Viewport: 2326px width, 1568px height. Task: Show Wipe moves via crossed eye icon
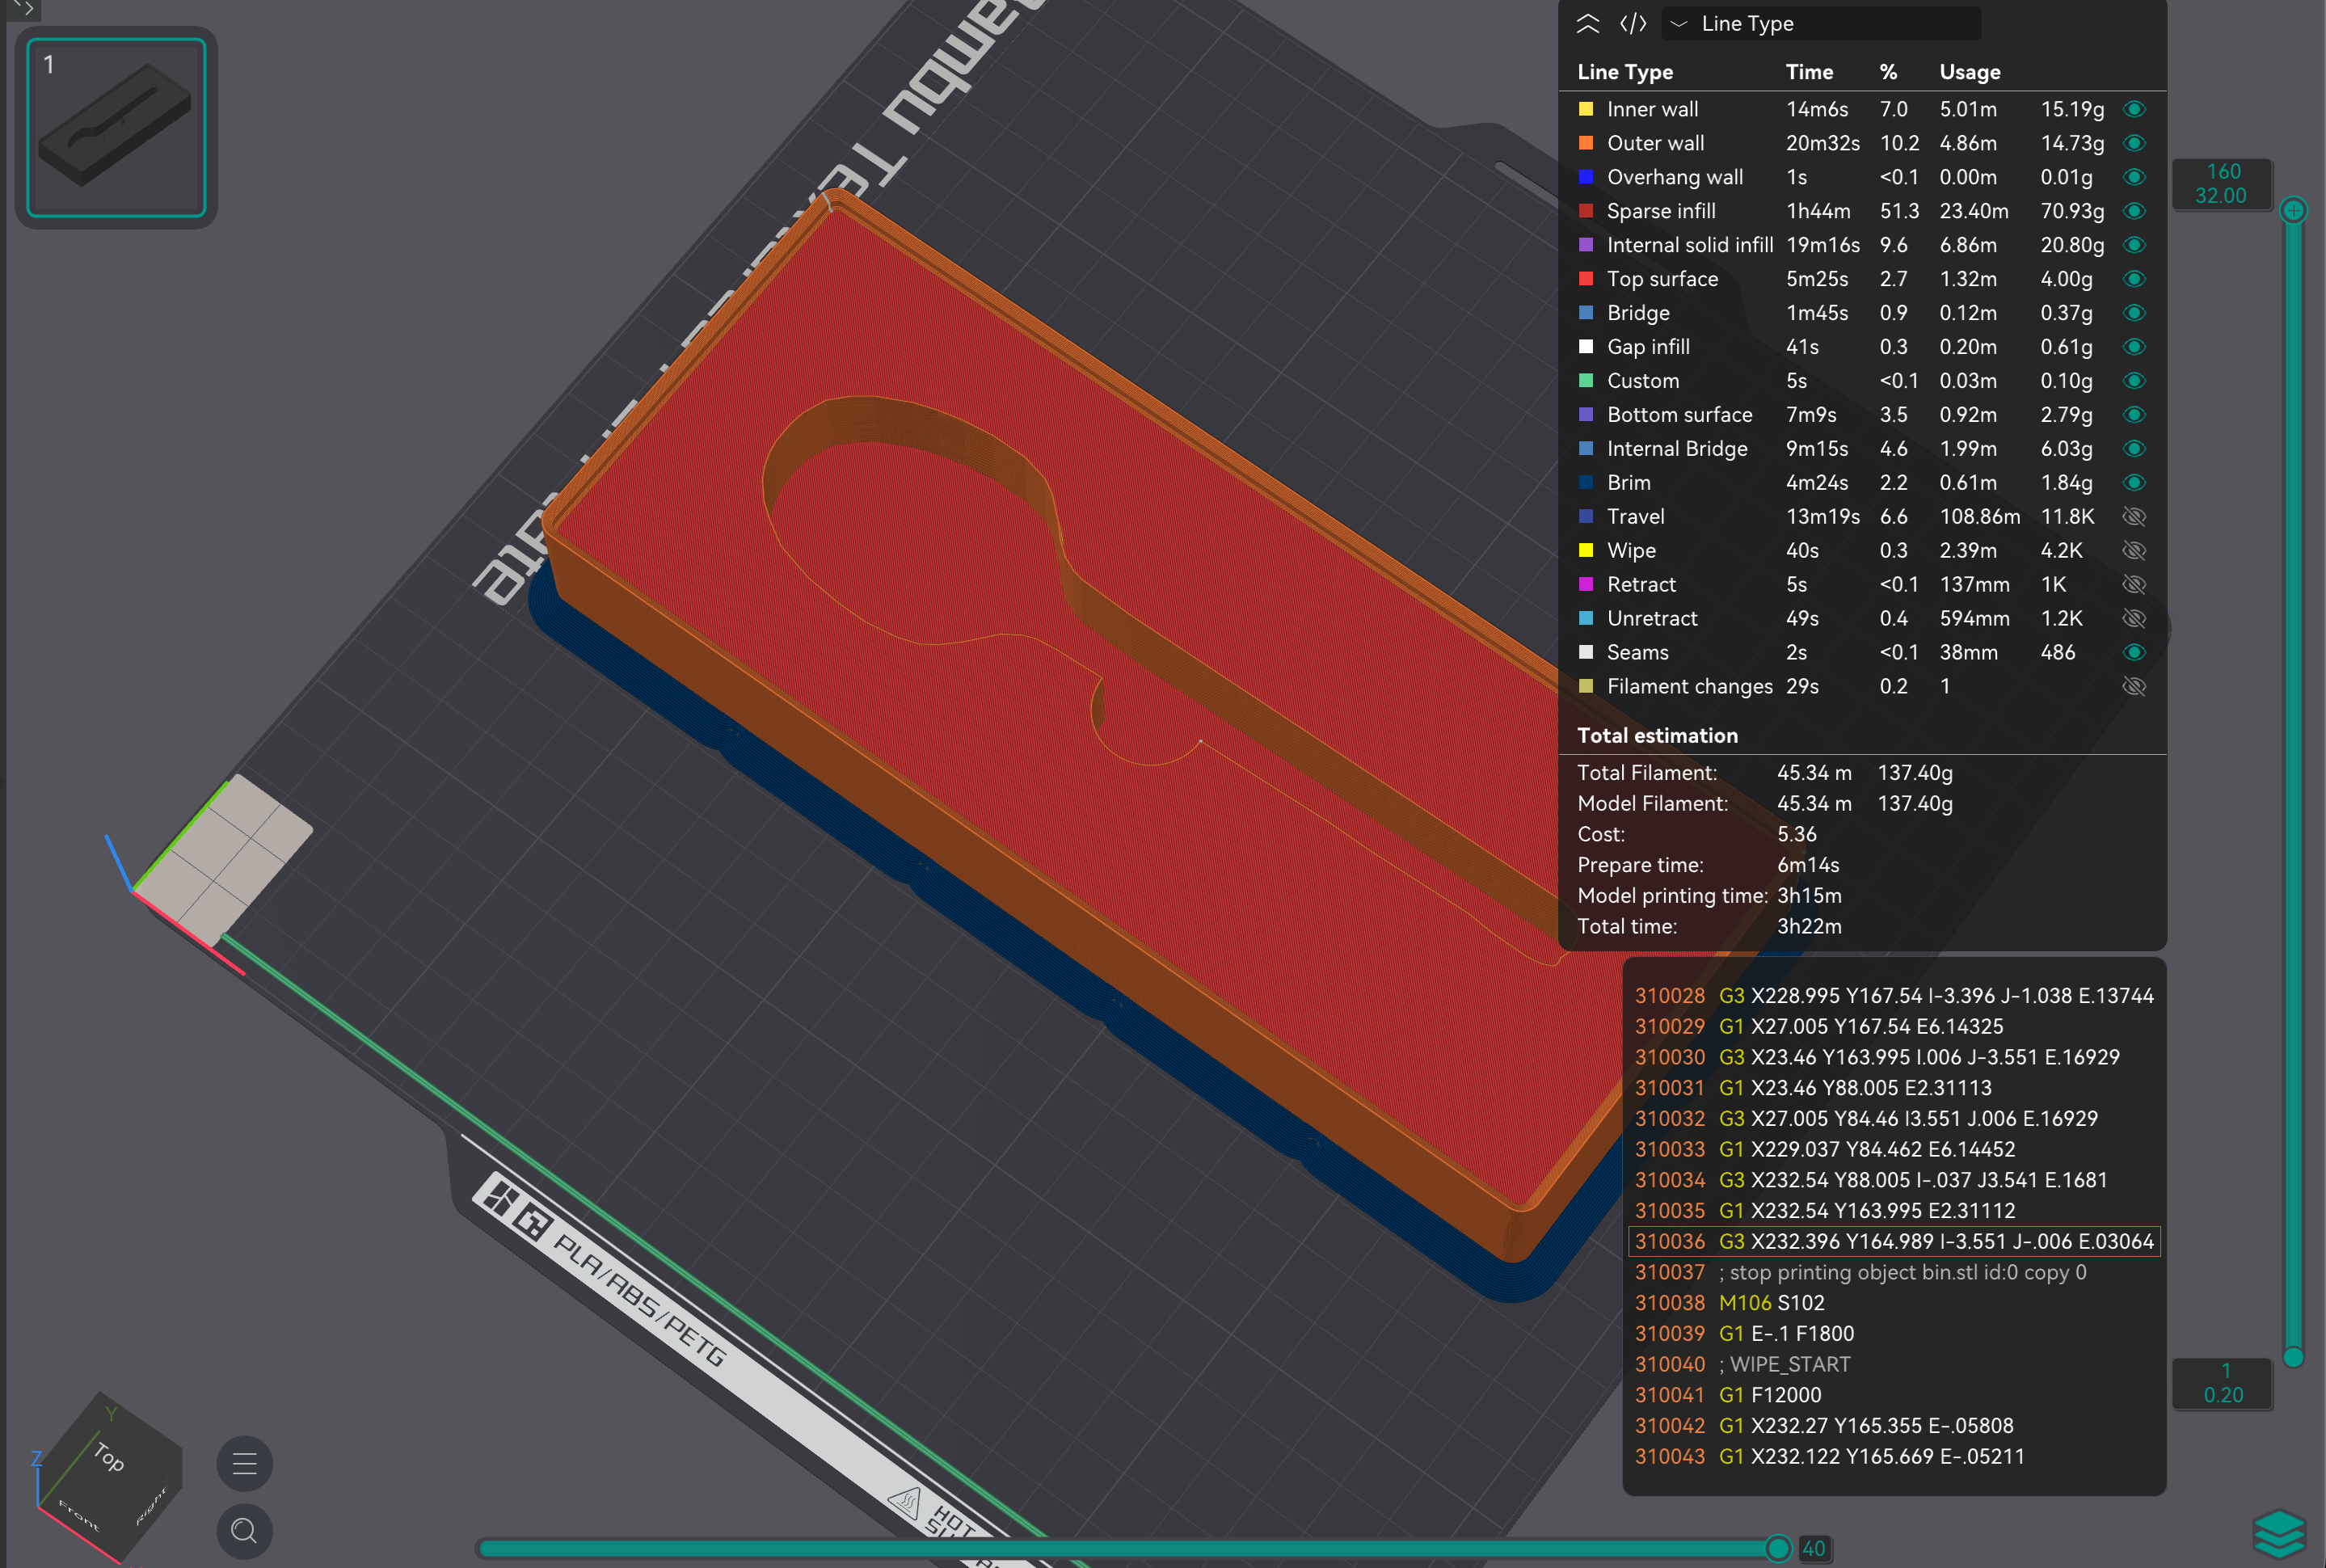[2133, 551]
